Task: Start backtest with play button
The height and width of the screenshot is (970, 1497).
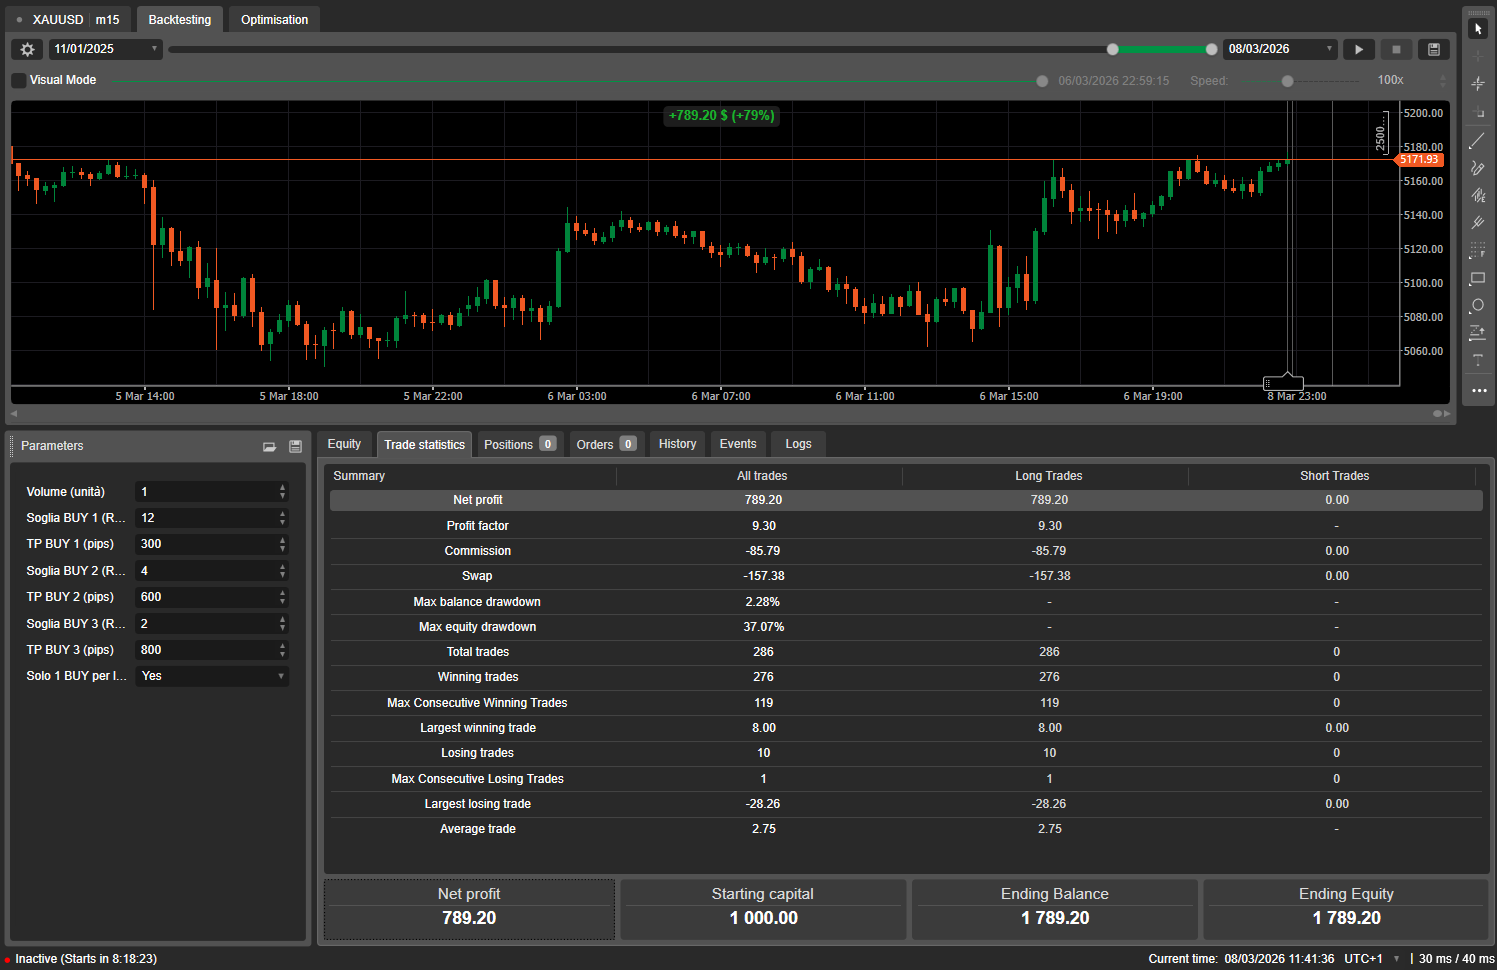Action: click(x=1358, y=49)
